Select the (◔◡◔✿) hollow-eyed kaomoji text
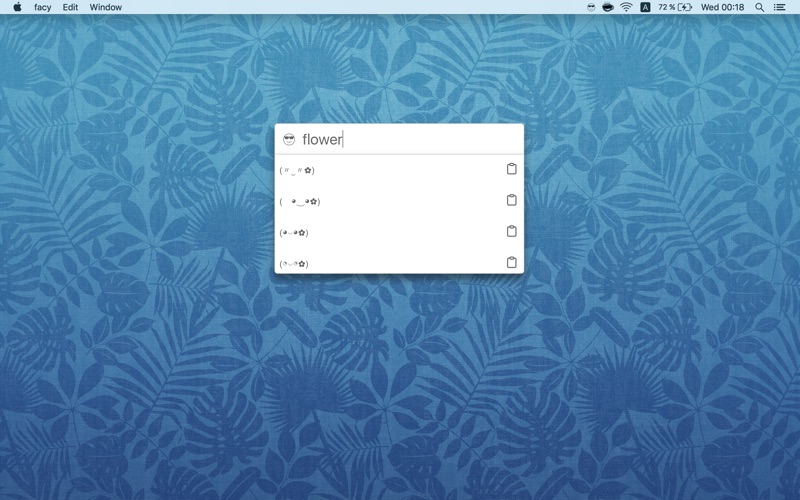 click(x=294, y=264)
